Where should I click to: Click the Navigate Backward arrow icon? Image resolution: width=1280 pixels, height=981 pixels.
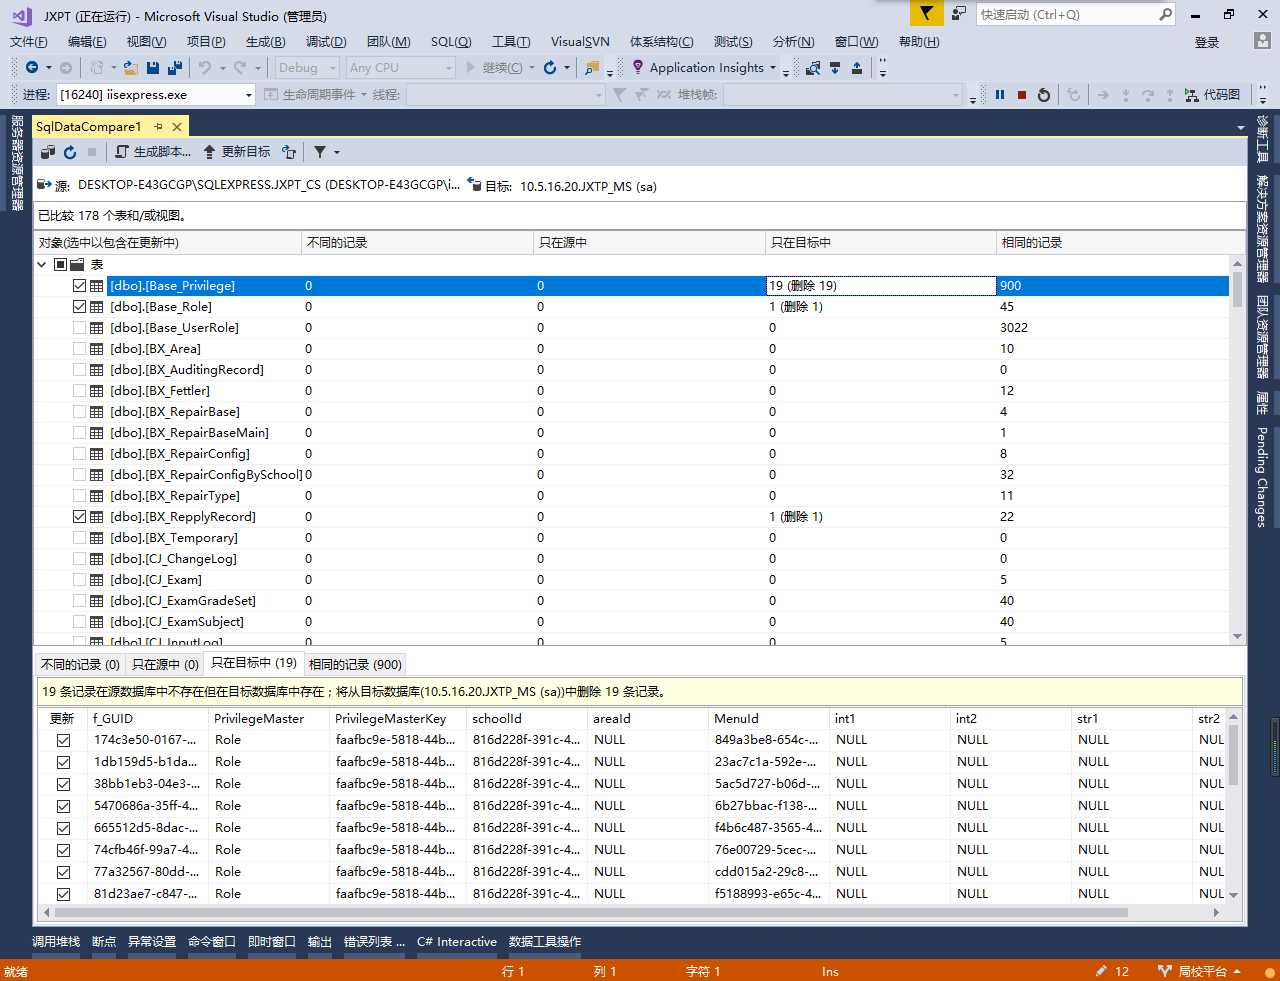click(33, 67)
